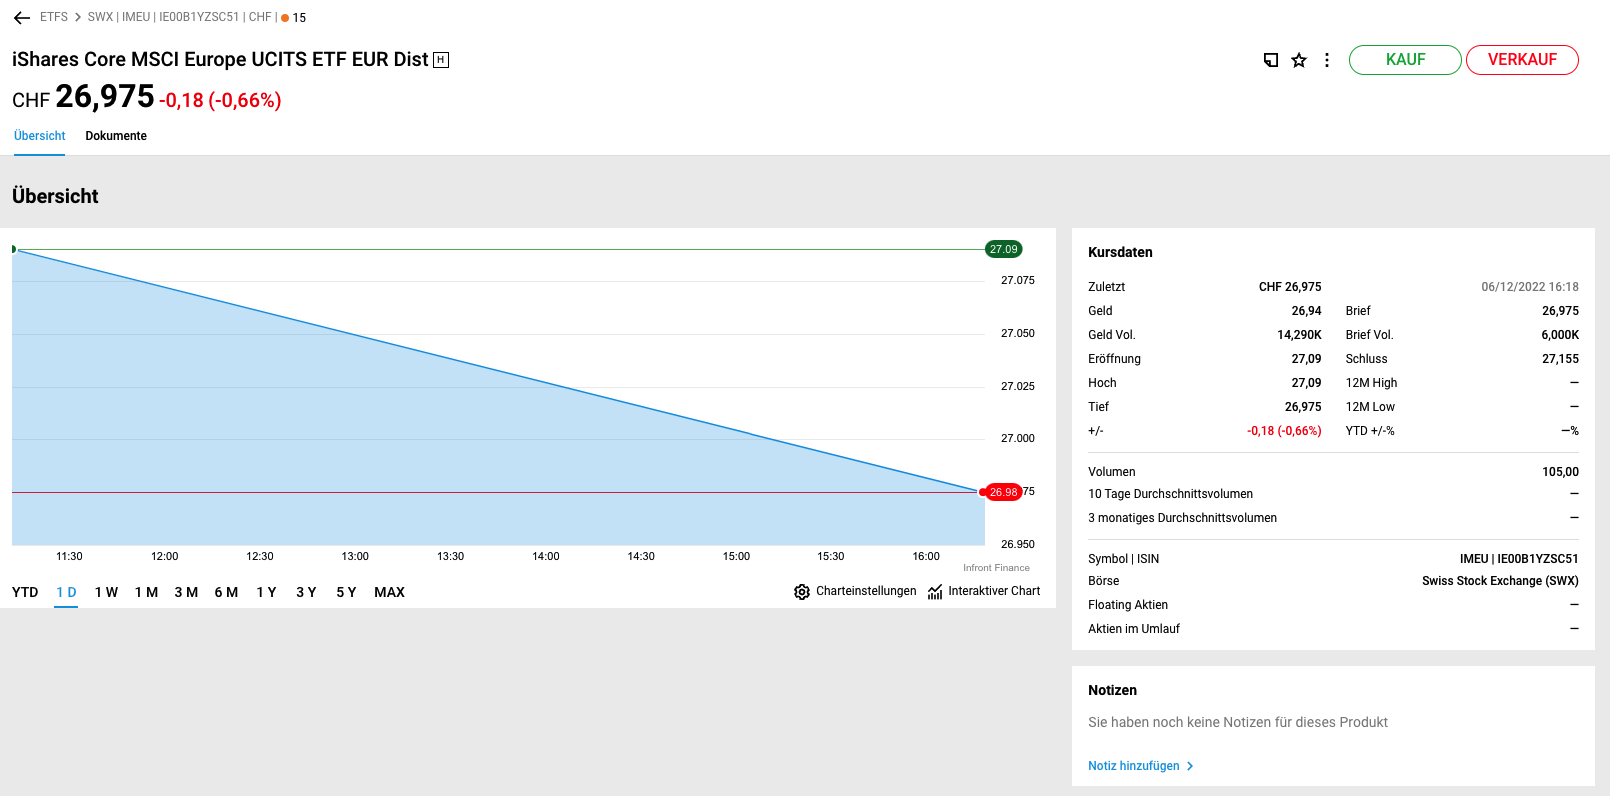Click the Infront Finance credit text
The image size is (1610, 796).
tap(996, 568)
